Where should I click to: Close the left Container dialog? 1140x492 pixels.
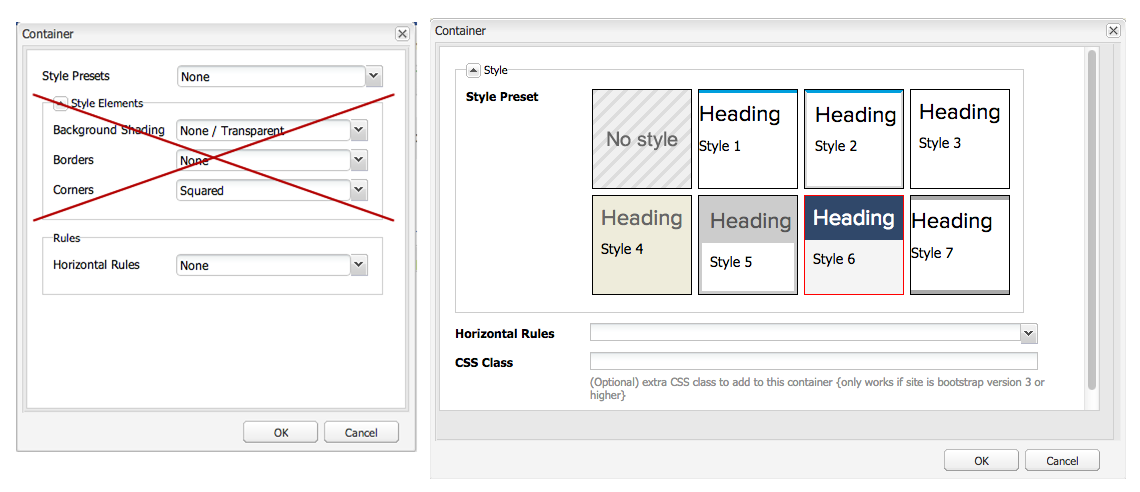coord(402,33)
